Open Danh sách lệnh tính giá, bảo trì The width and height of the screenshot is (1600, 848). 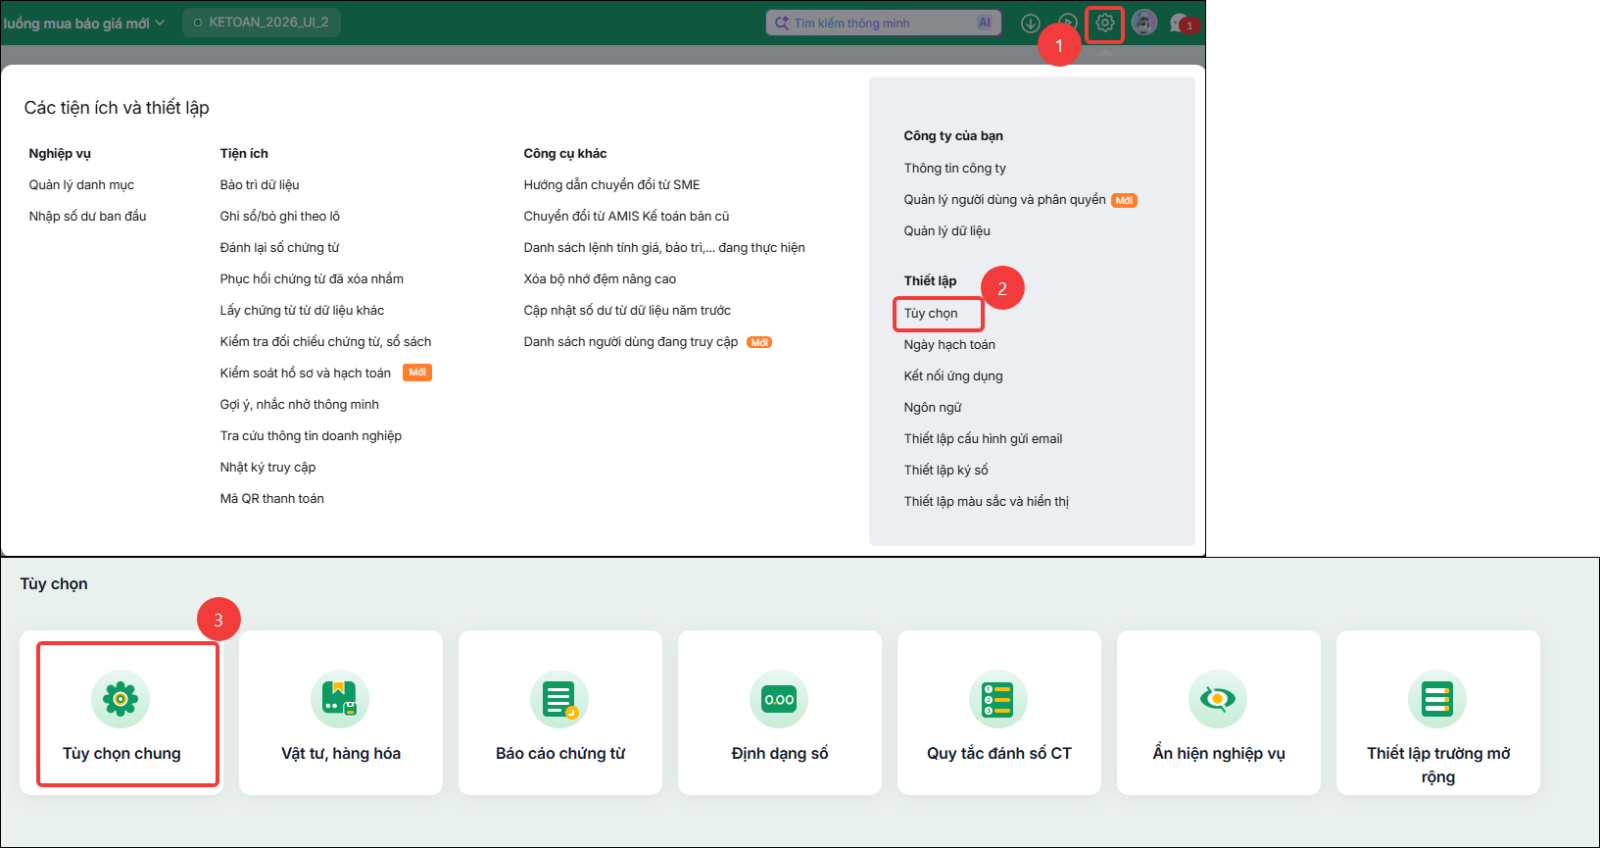[664, 247]
